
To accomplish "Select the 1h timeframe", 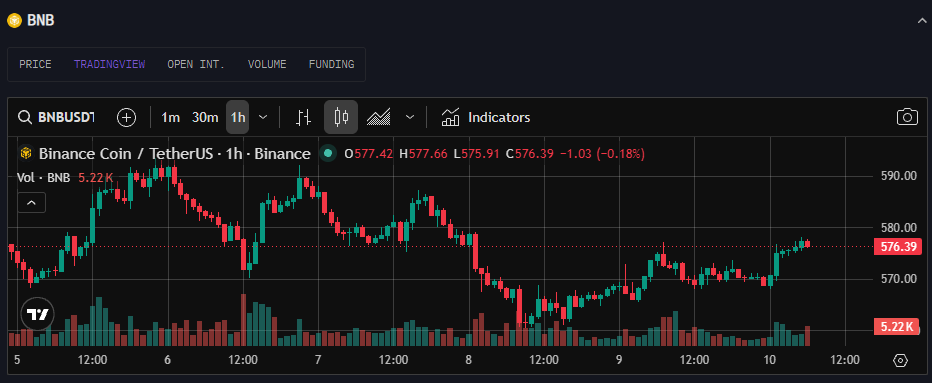I will click(238, 117).
